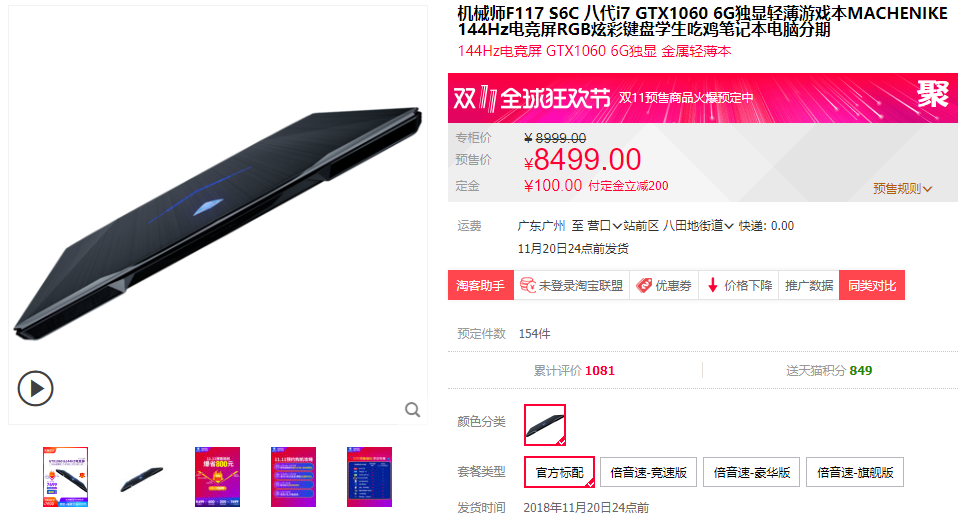The width and height of the screenshot is (967, 521).
Task: Open the 淘客助手 tab
Action: pos(480,285)
